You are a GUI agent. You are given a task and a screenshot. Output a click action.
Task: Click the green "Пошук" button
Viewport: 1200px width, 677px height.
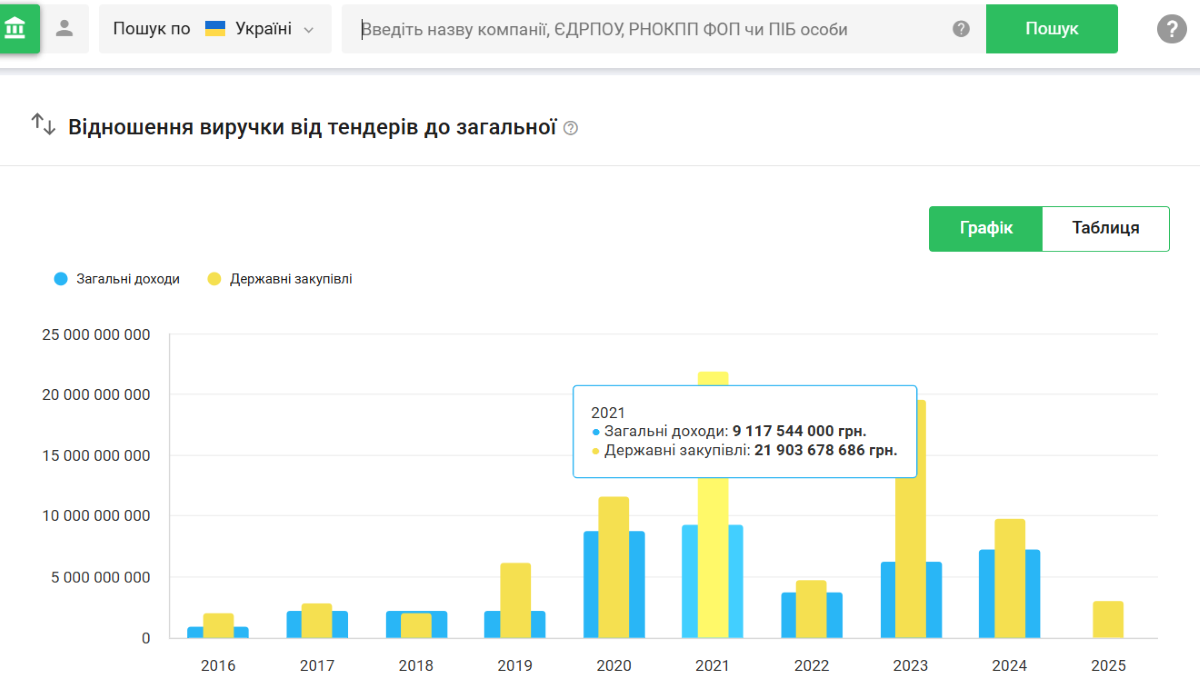pyautogui.click(x=1051, y=29)
